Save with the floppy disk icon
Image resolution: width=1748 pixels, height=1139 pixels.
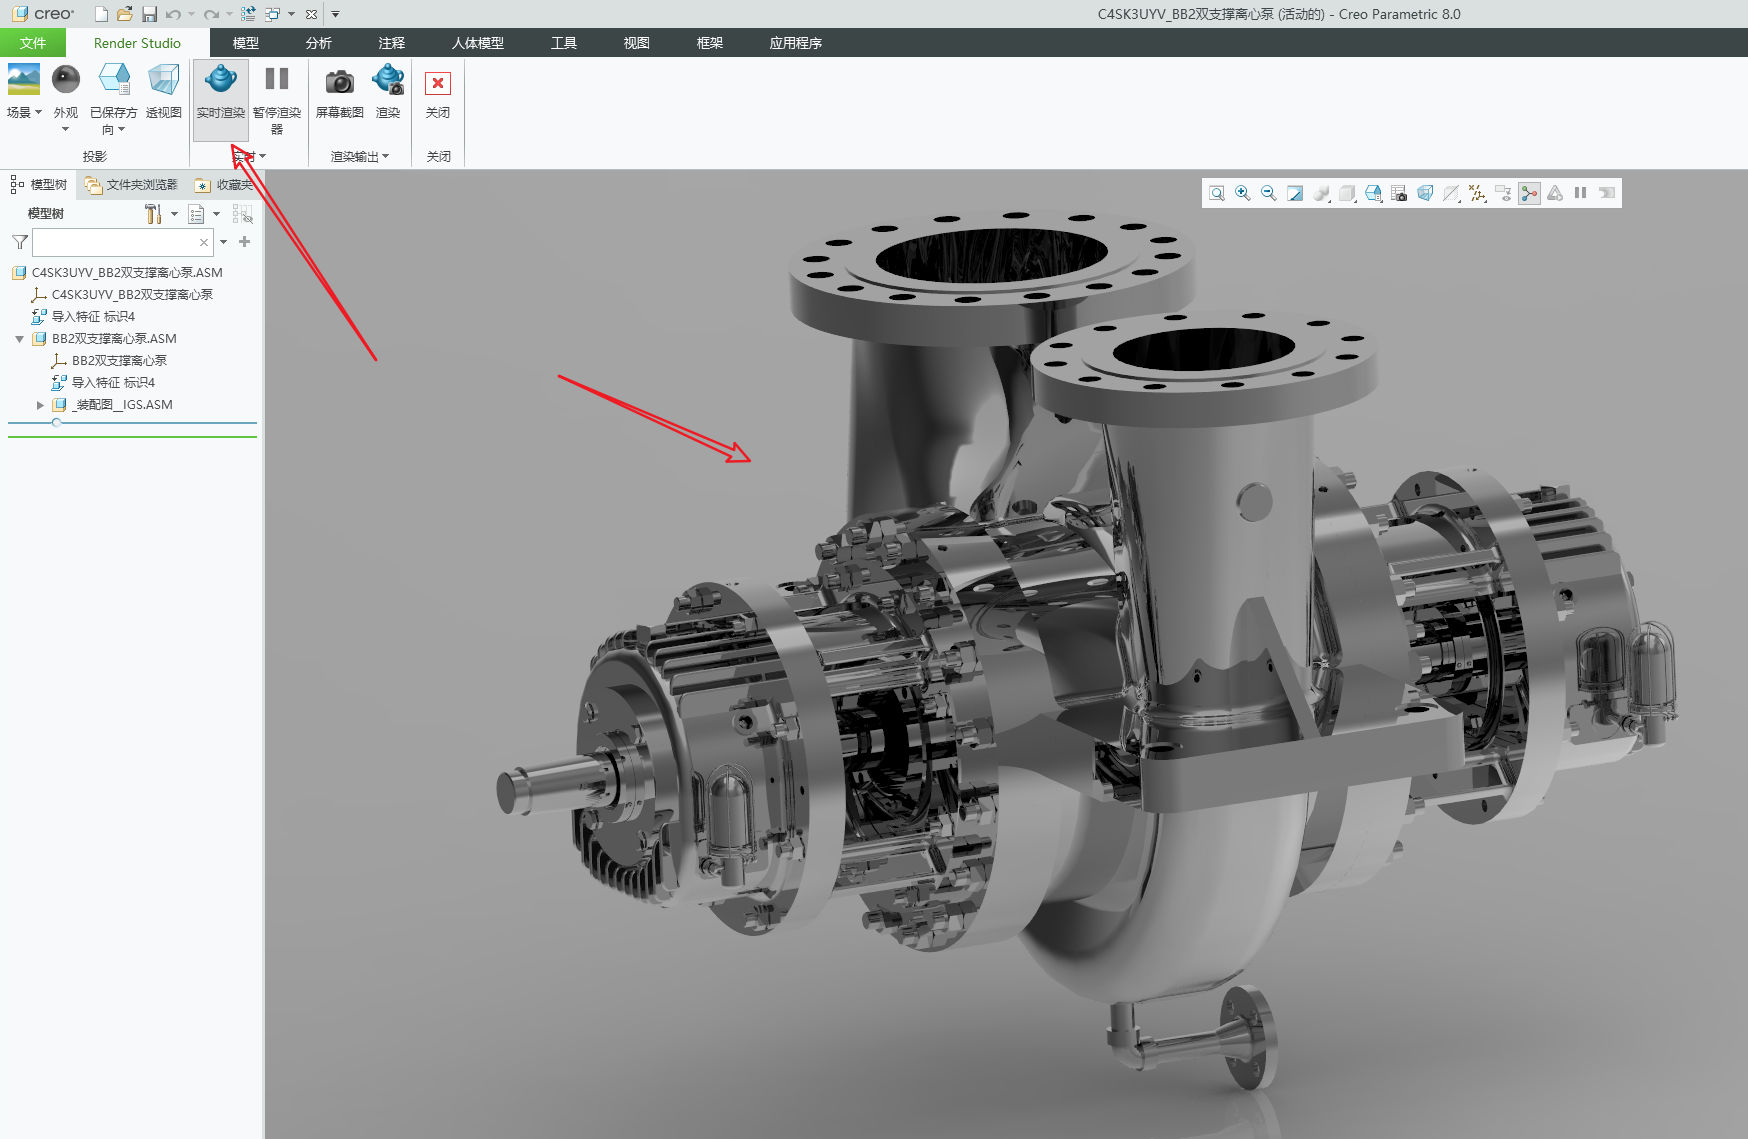pyautogui.click(x=149, y=14)
